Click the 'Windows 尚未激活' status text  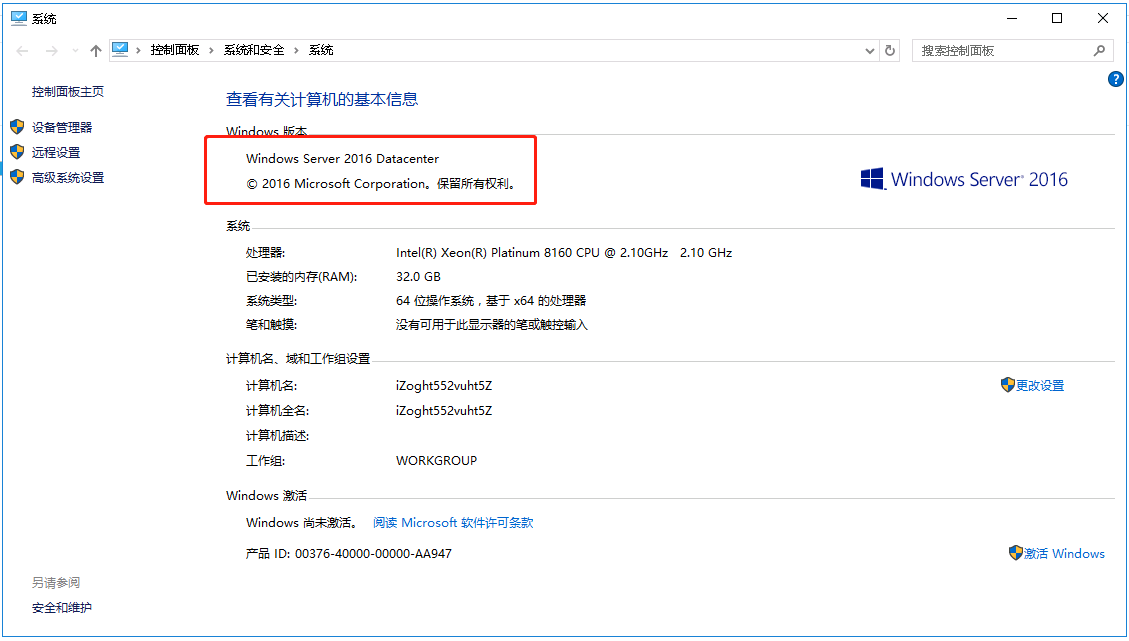(302, 523)
